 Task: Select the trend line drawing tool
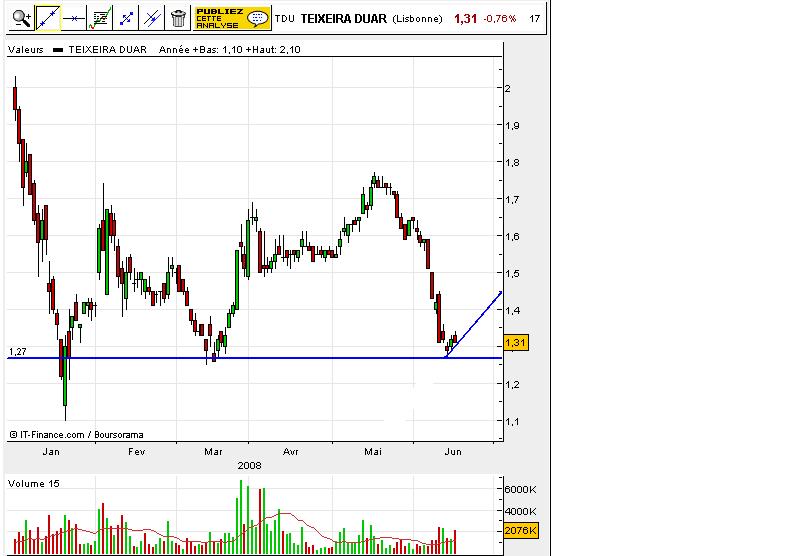48,19
